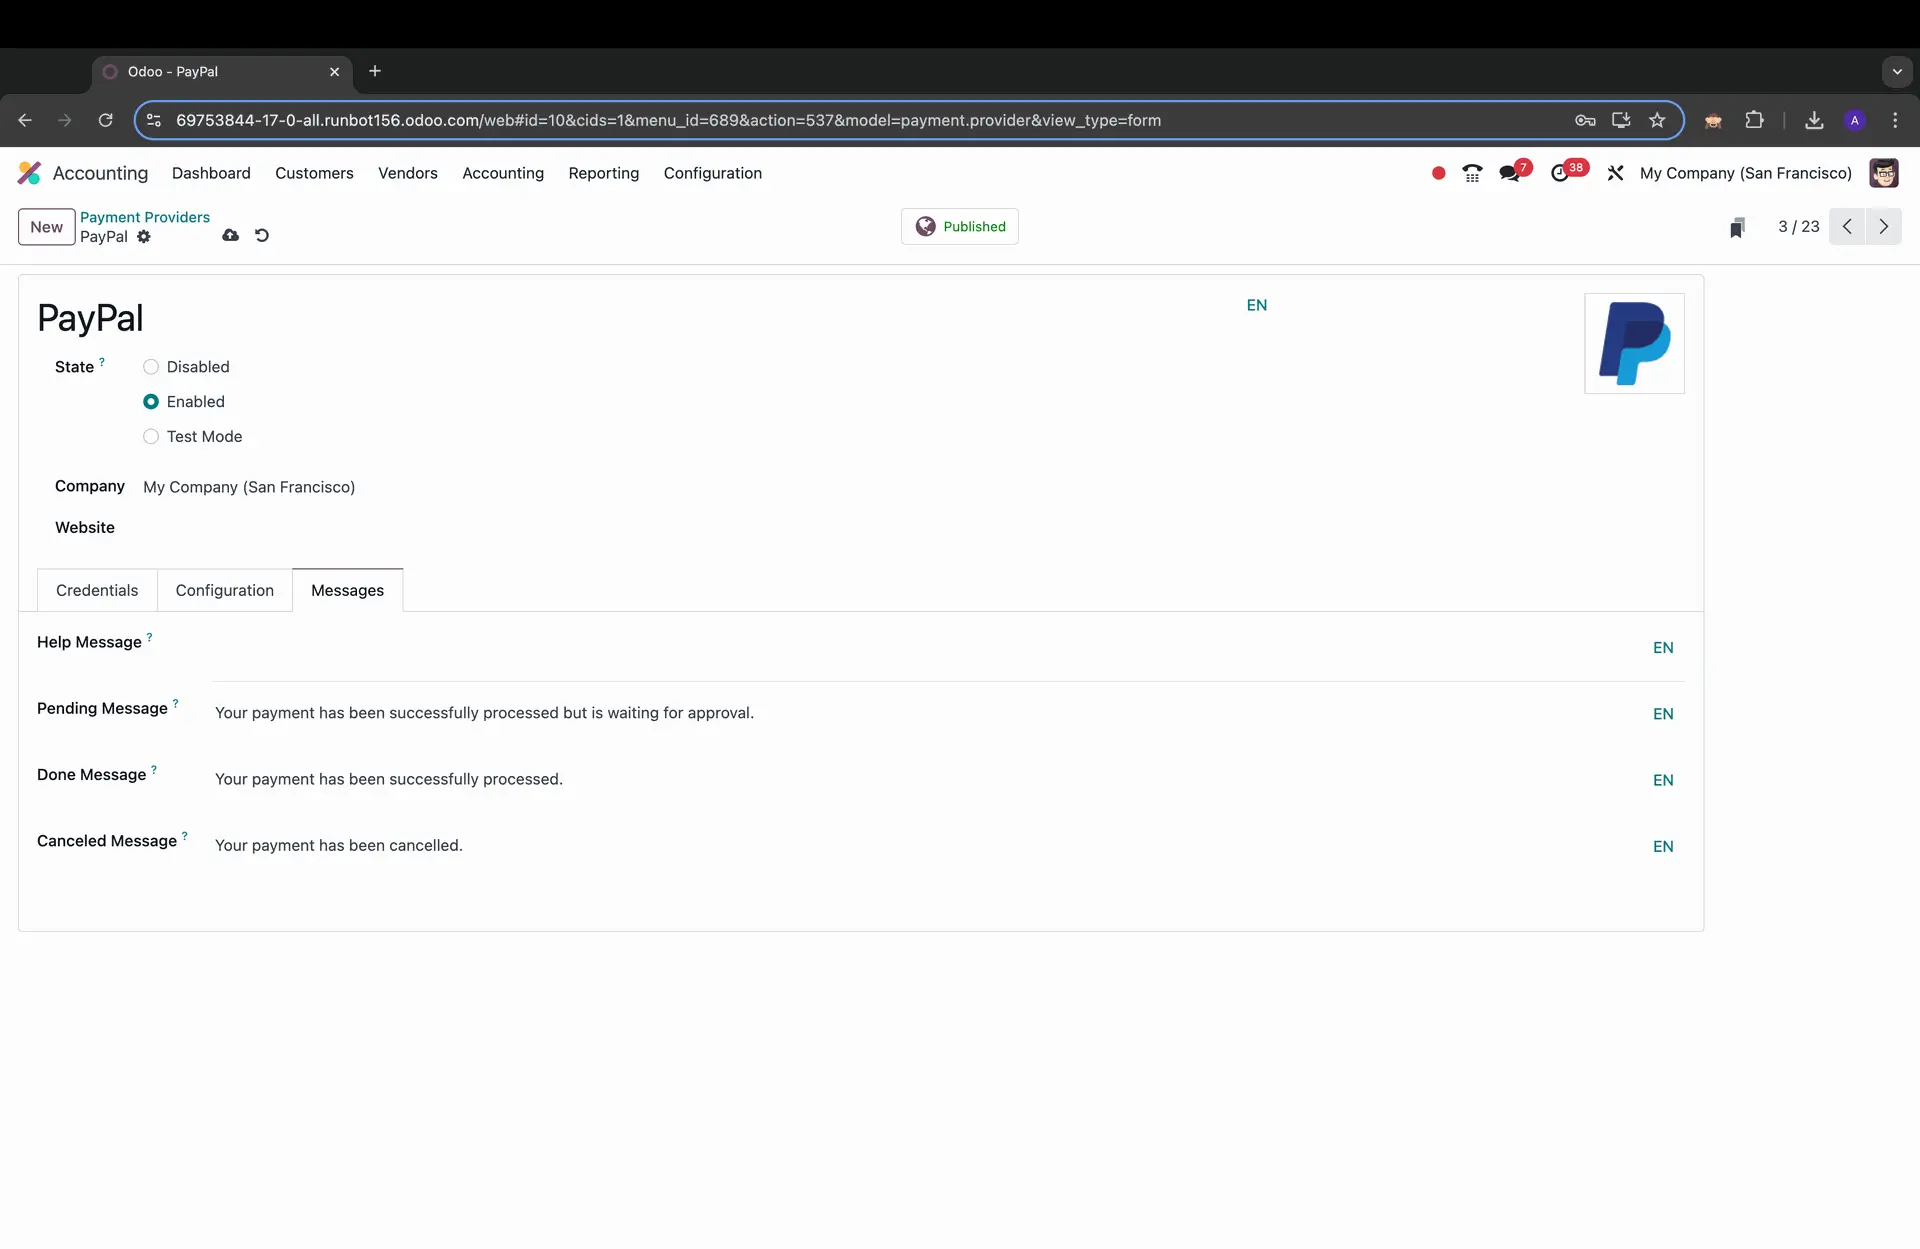Open the Company field dropdown
The height and width of the screenshot is (1249, 1920).
[x=249, y=487]
